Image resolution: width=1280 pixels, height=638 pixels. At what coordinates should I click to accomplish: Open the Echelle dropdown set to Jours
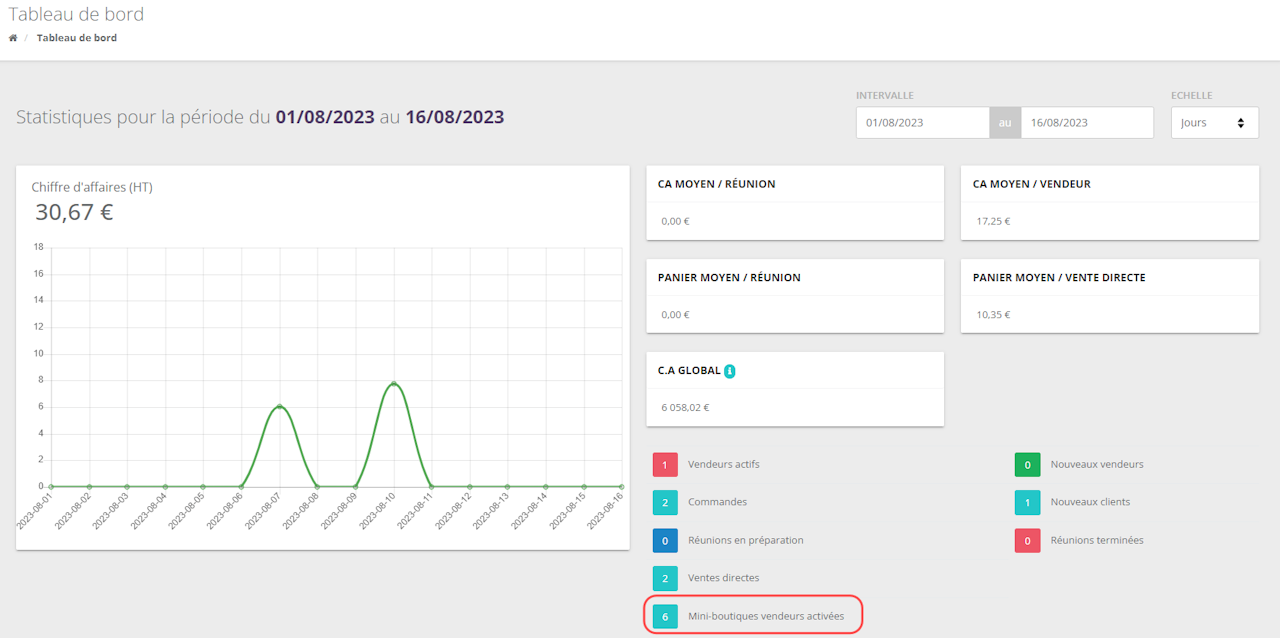coord(1214,123)
